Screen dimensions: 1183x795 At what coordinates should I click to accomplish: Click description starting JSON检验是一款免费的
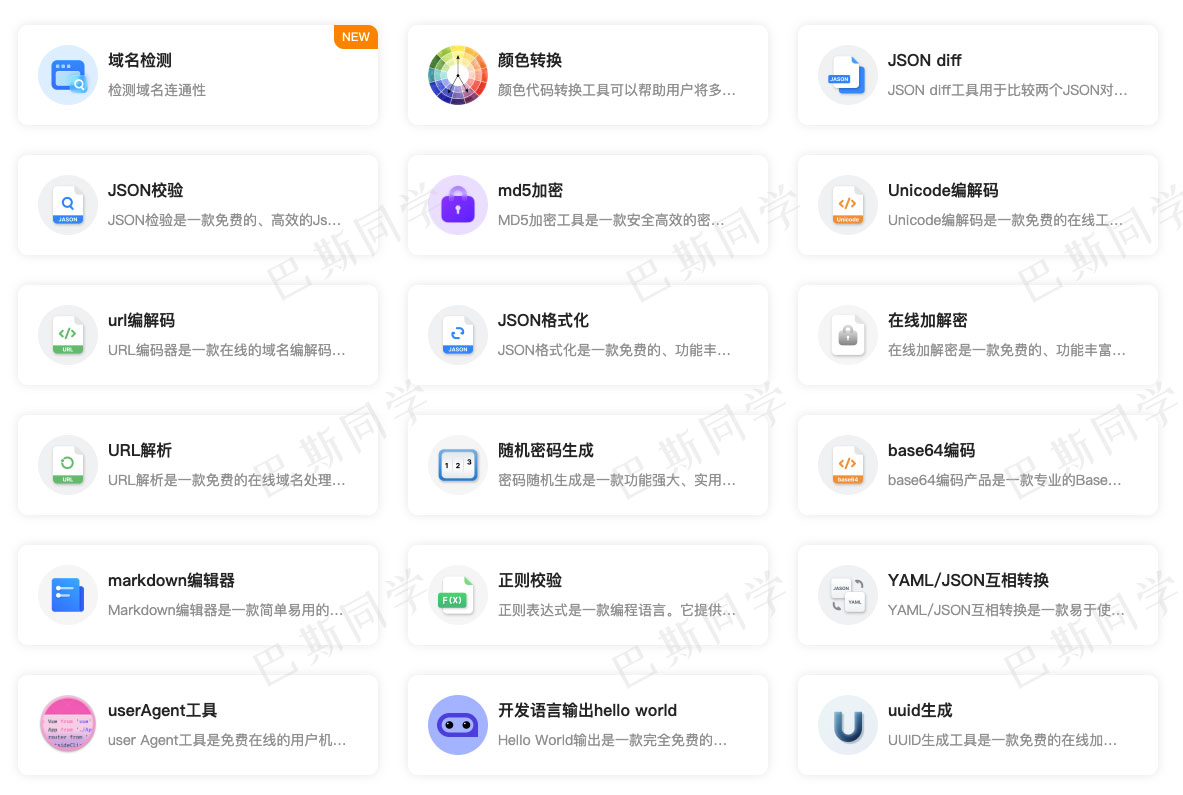coord(224,220)
